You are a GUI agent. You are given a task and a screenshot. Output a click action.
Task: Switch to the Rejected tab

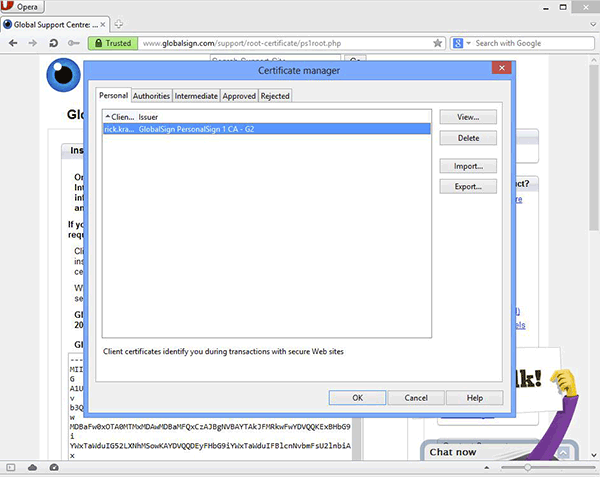(x=275, y=96)
